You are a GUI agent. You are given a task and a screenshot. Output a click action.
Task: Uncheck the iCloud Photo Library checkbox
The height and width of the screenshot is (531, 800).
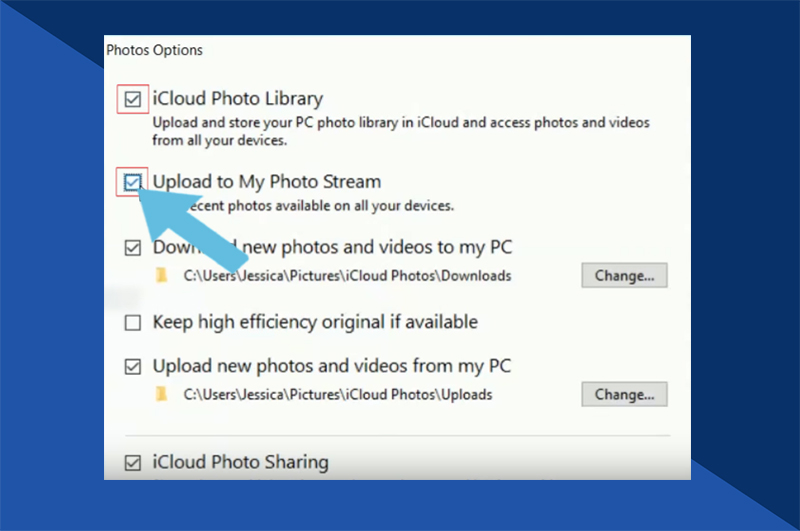point(133,99)
